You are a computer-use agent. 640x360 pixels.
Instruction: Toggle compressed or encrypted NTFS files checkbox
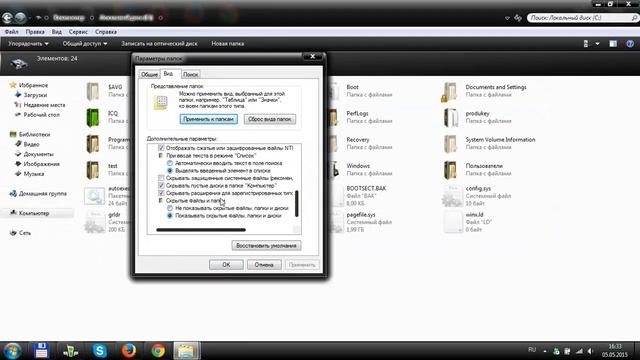(x=161, y=148)
